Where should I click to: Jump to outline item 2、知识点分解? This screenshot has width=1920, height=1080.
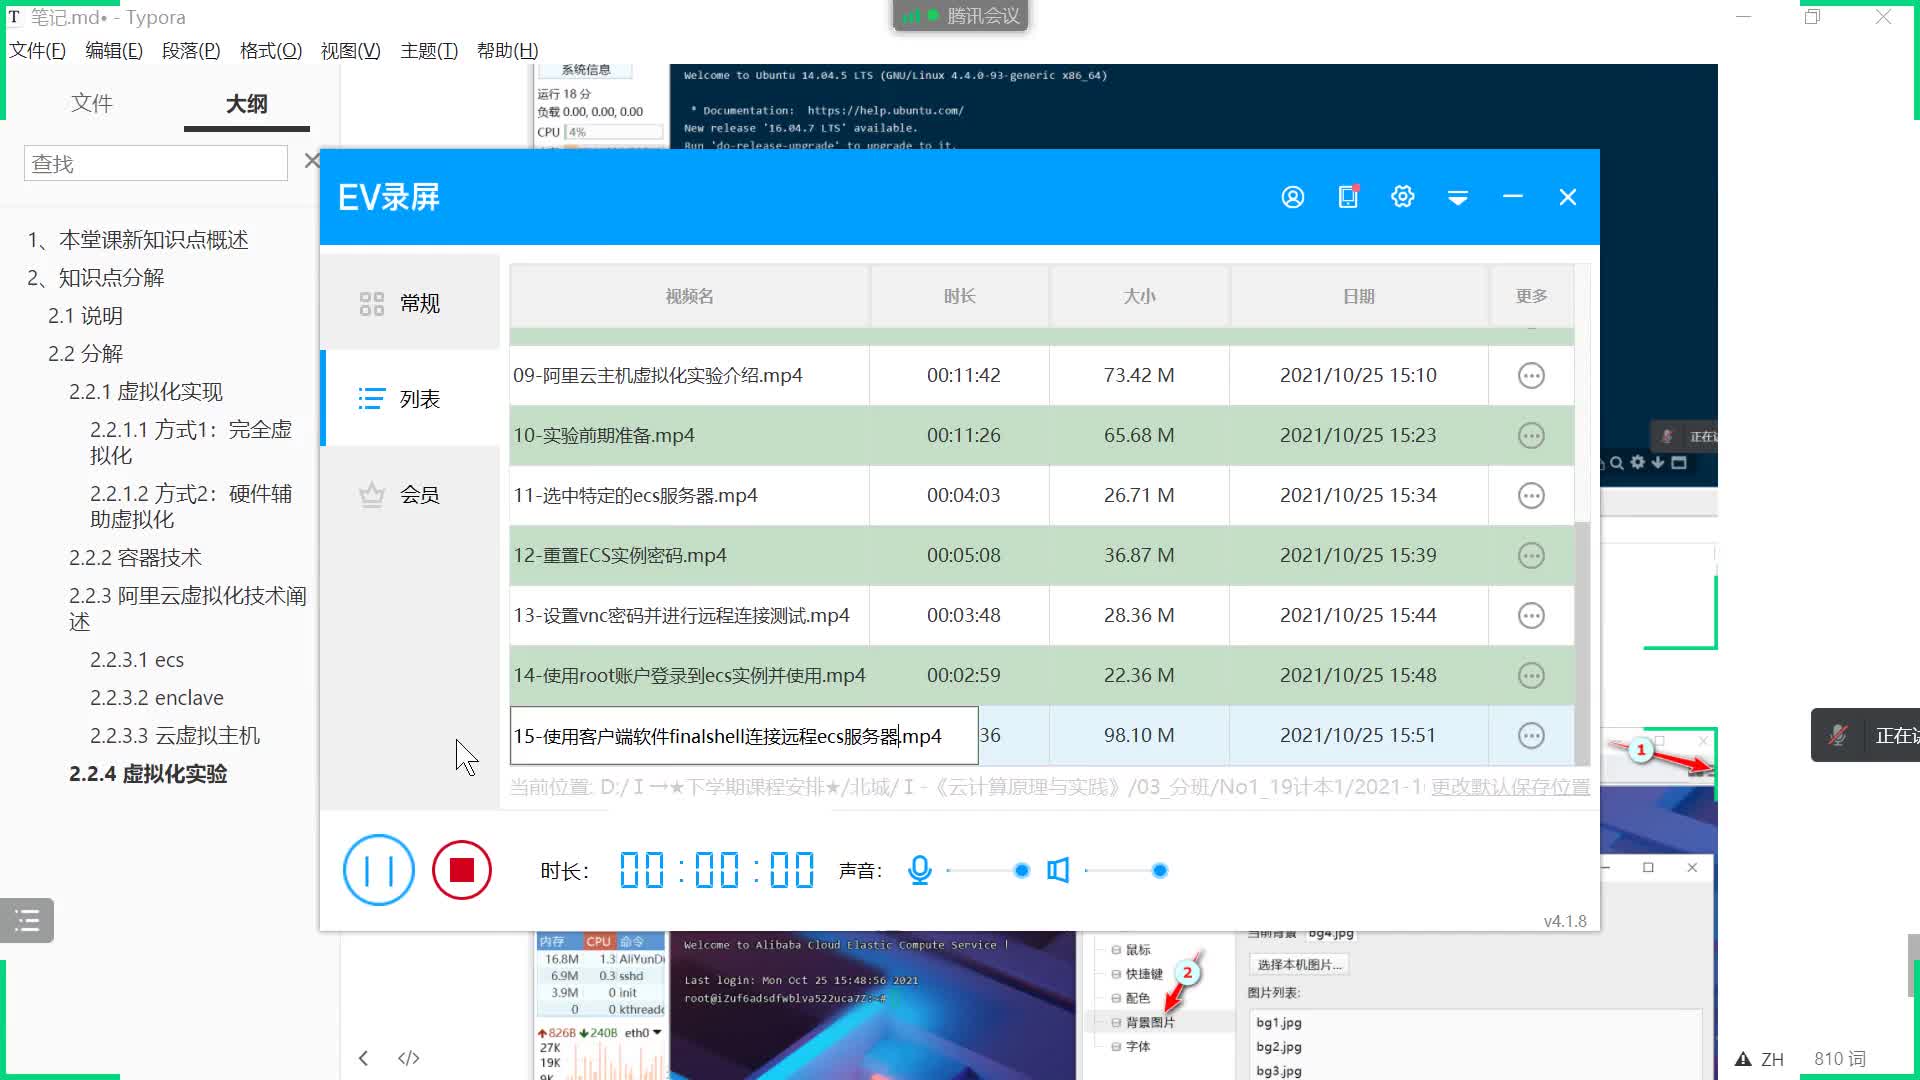pos(96,278)
